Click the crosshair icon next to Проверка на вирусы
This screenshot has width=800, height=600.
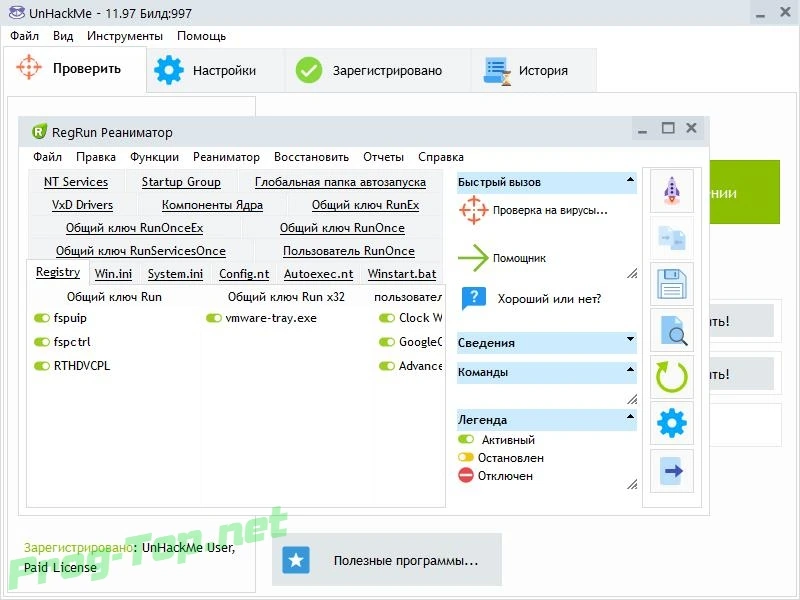(473, 210)
